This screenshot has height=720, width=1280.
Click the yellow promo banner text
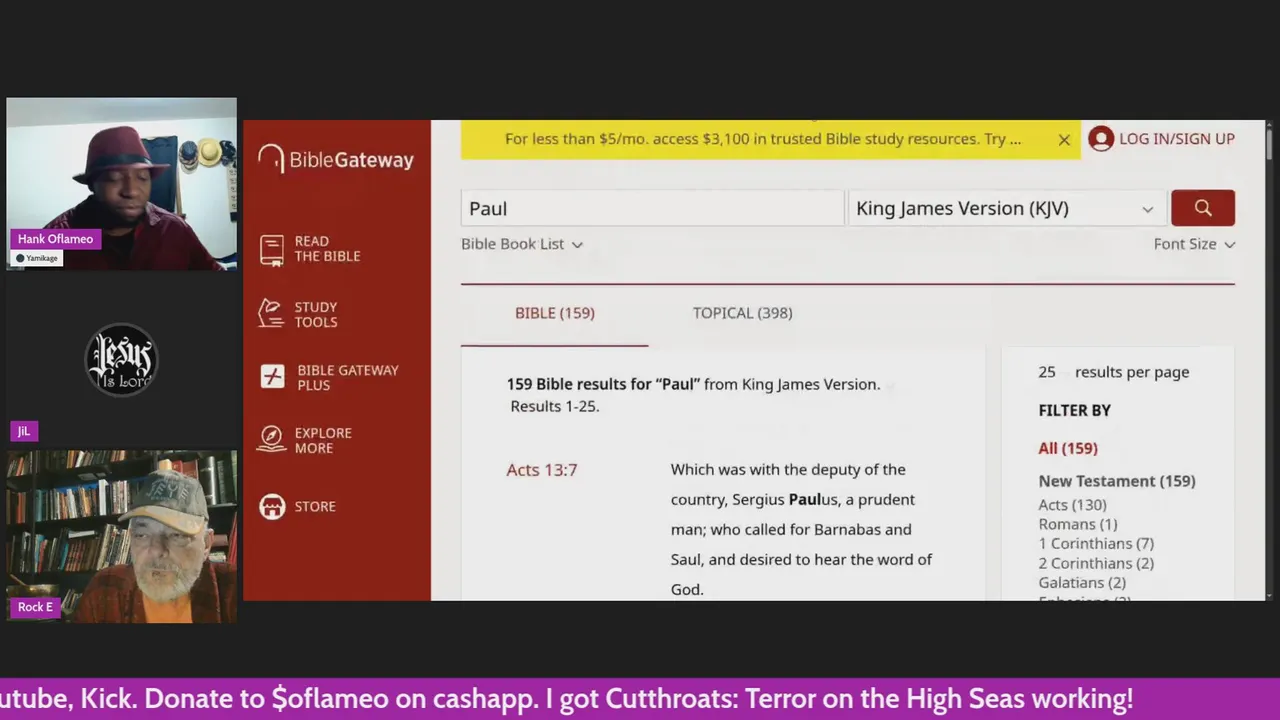click(x=763, y=139)
